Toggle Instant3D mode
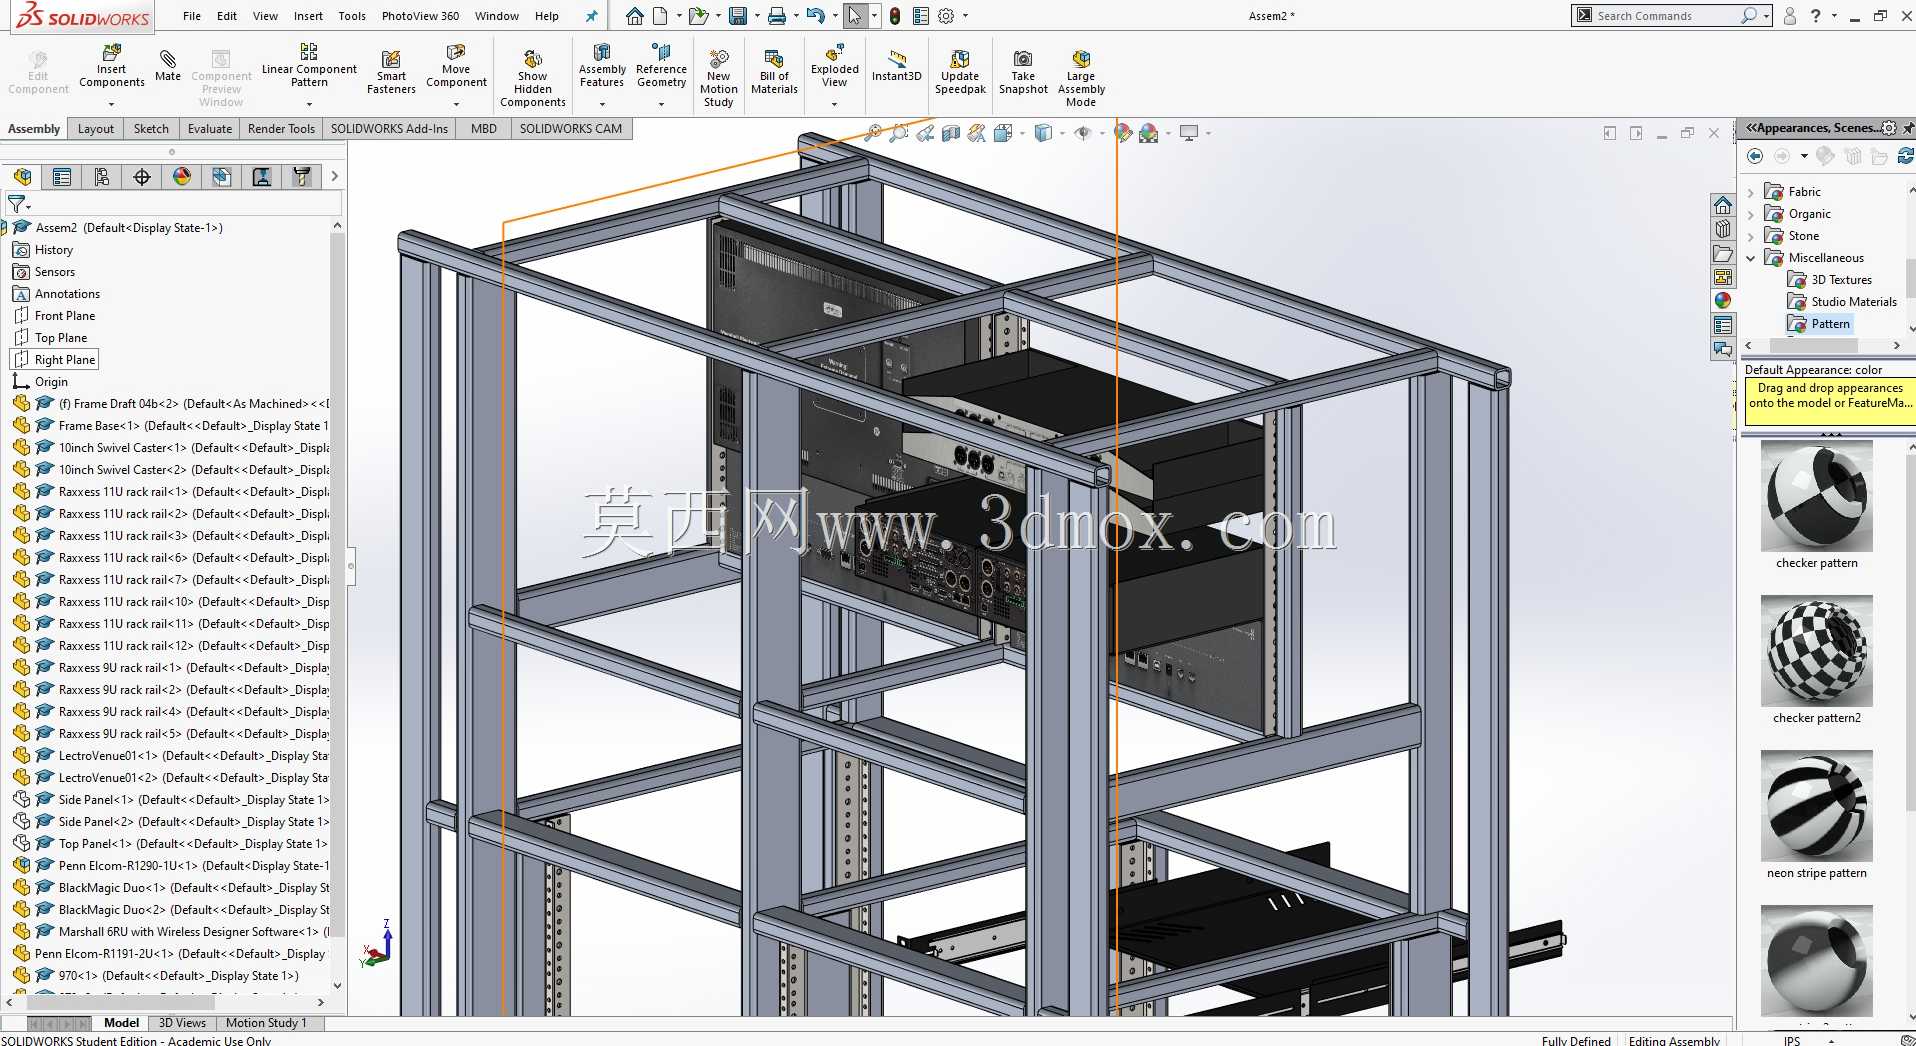The image size is (1916, 1046). coord(897,66)
